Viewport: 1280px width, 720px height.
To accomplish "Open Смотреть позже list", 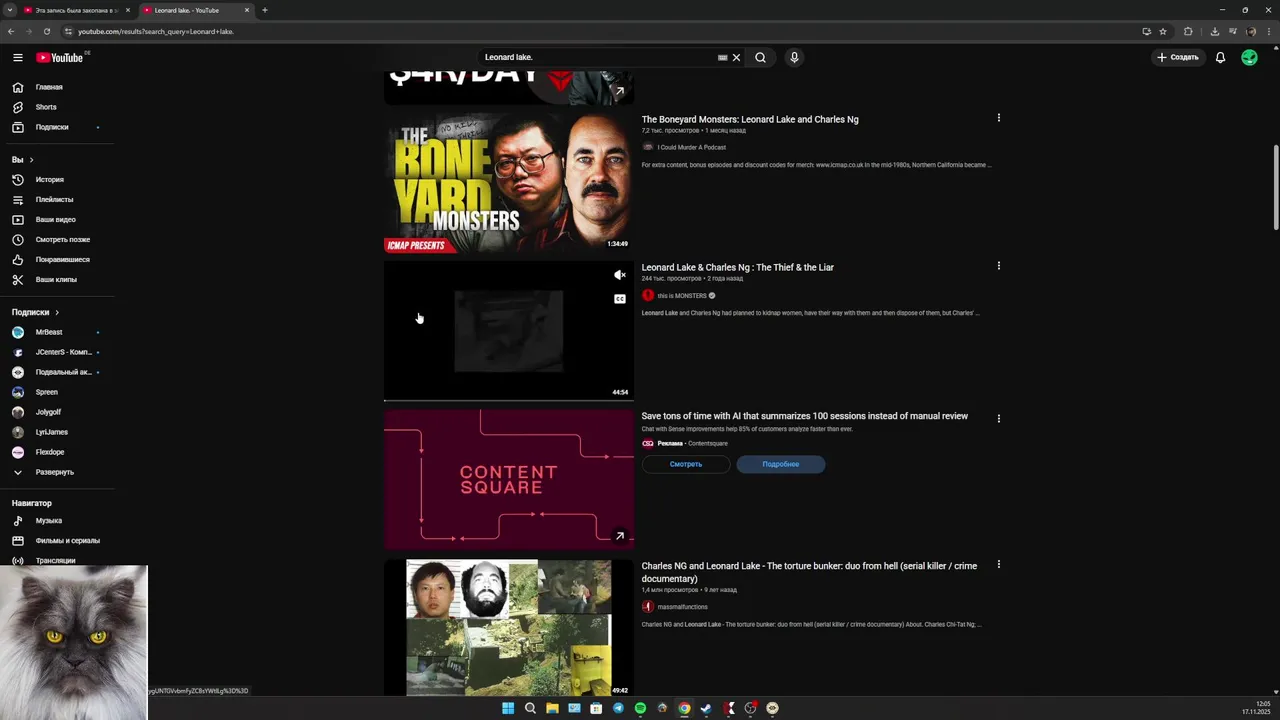I will click(x=62, y=240).
